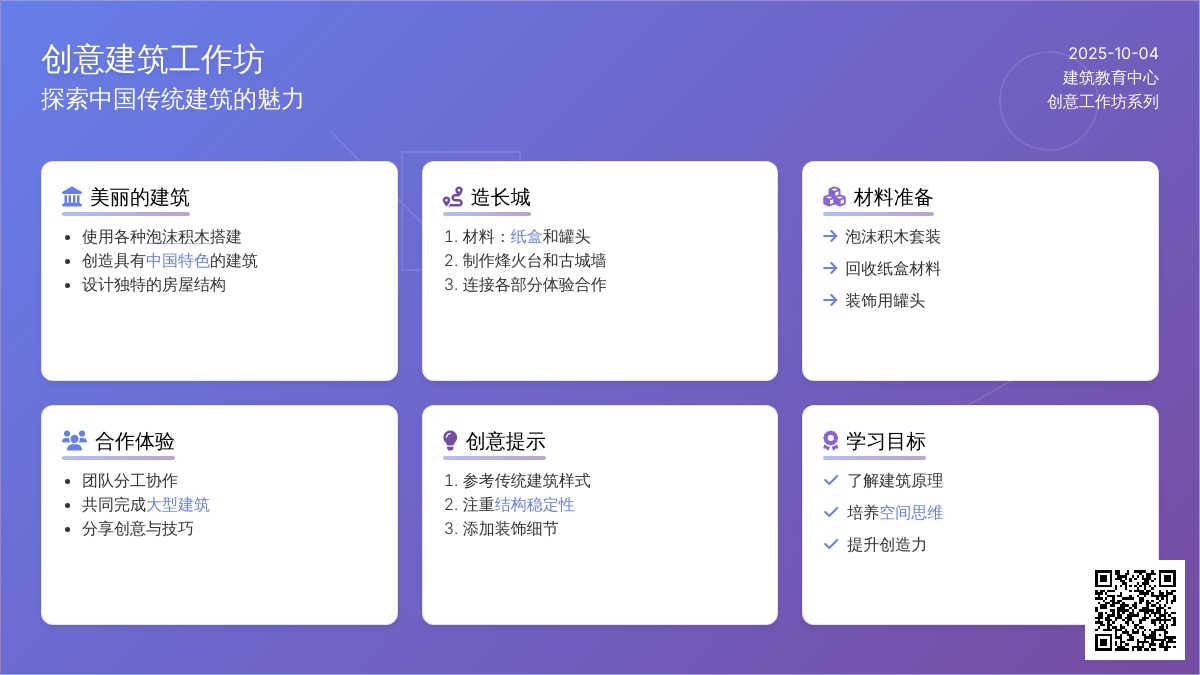Open the highlighted 纸盒 link
Viewport: 1200px width, 675px height.
(x=526, y=237)
